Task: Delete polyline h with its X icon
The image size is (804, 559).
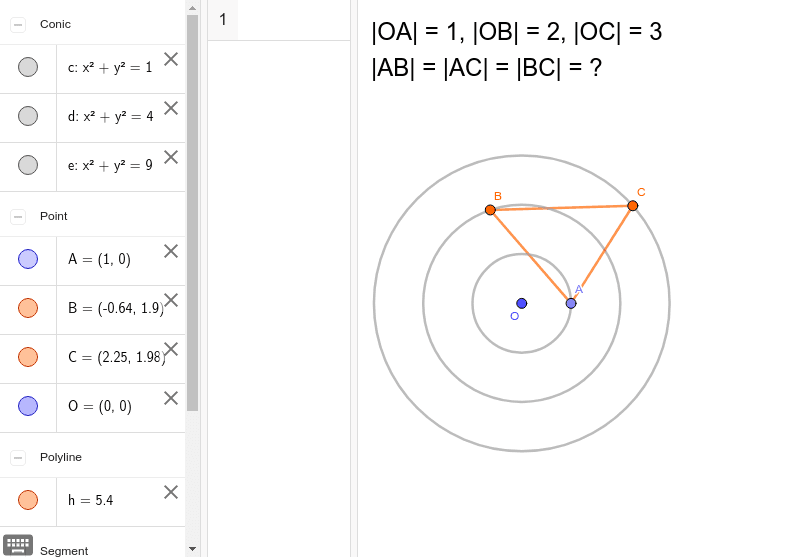Action: click(171, 492)
